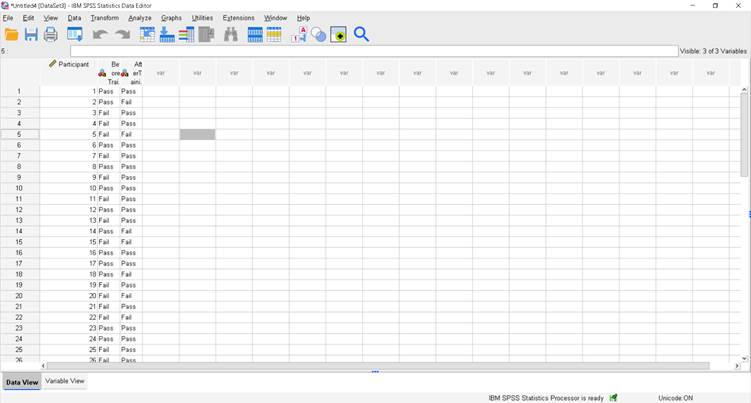This screenshot has height=403, width=751.
Task: Toggle the Value Labels display icon
Action: click(x=299, y=35)
